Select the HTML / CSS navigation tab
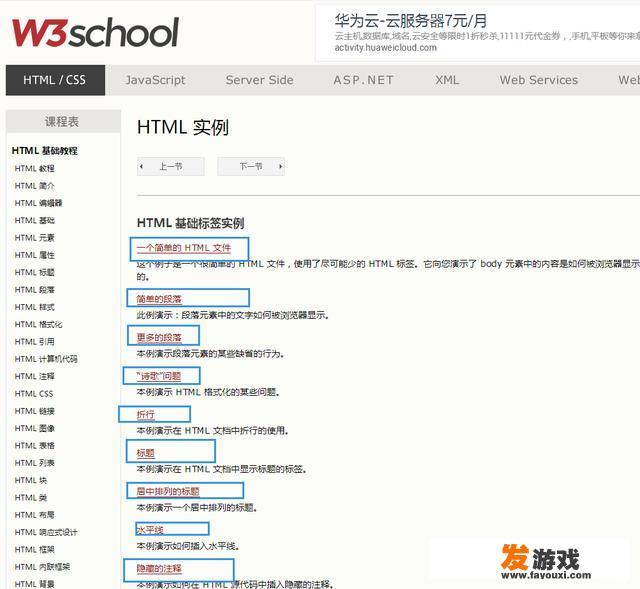Screen dimensions: 640x589 click(55, 80)
